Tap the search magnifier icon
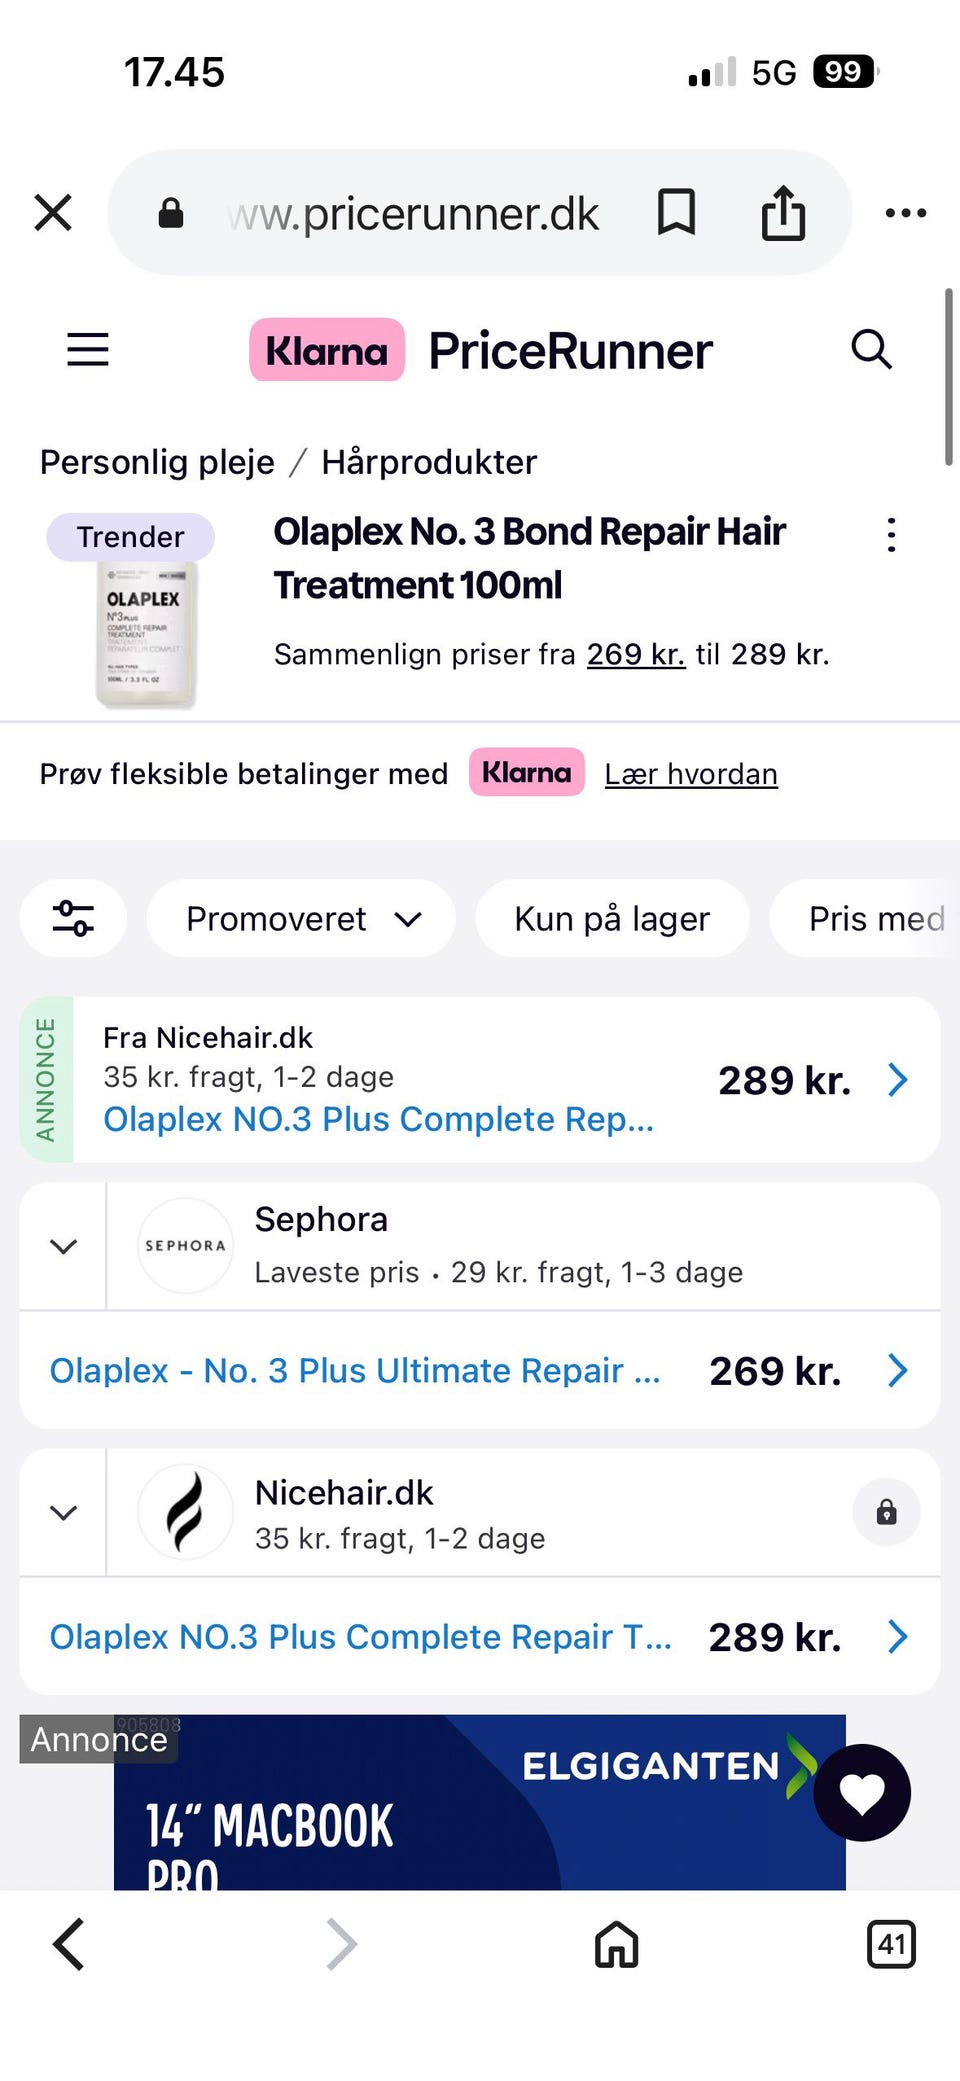The height and width of the screenshot is (2081, 960). [x=871, y=350]
